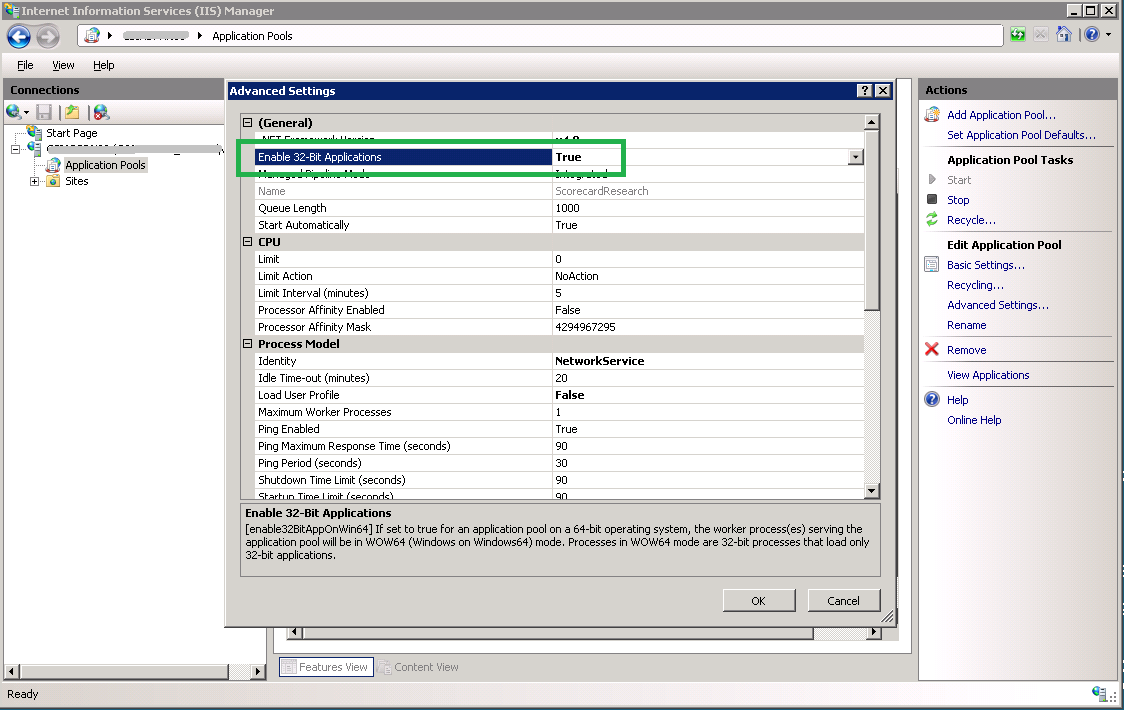This screenshot has height=710, width=1124.
Task: Open Advanced Settings link in Actions
Action: pyautogui.click(x=997, y=305)
